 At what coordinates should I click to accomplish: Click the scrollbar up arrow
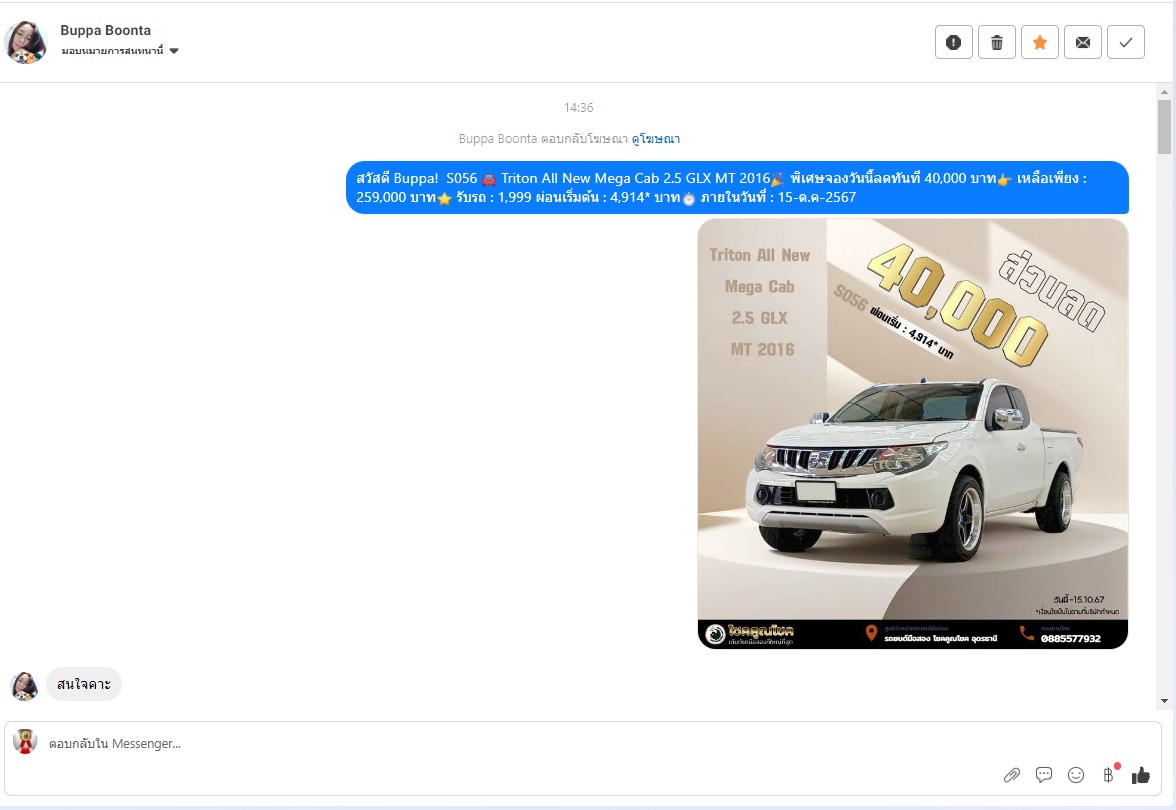pos(1164,92)
